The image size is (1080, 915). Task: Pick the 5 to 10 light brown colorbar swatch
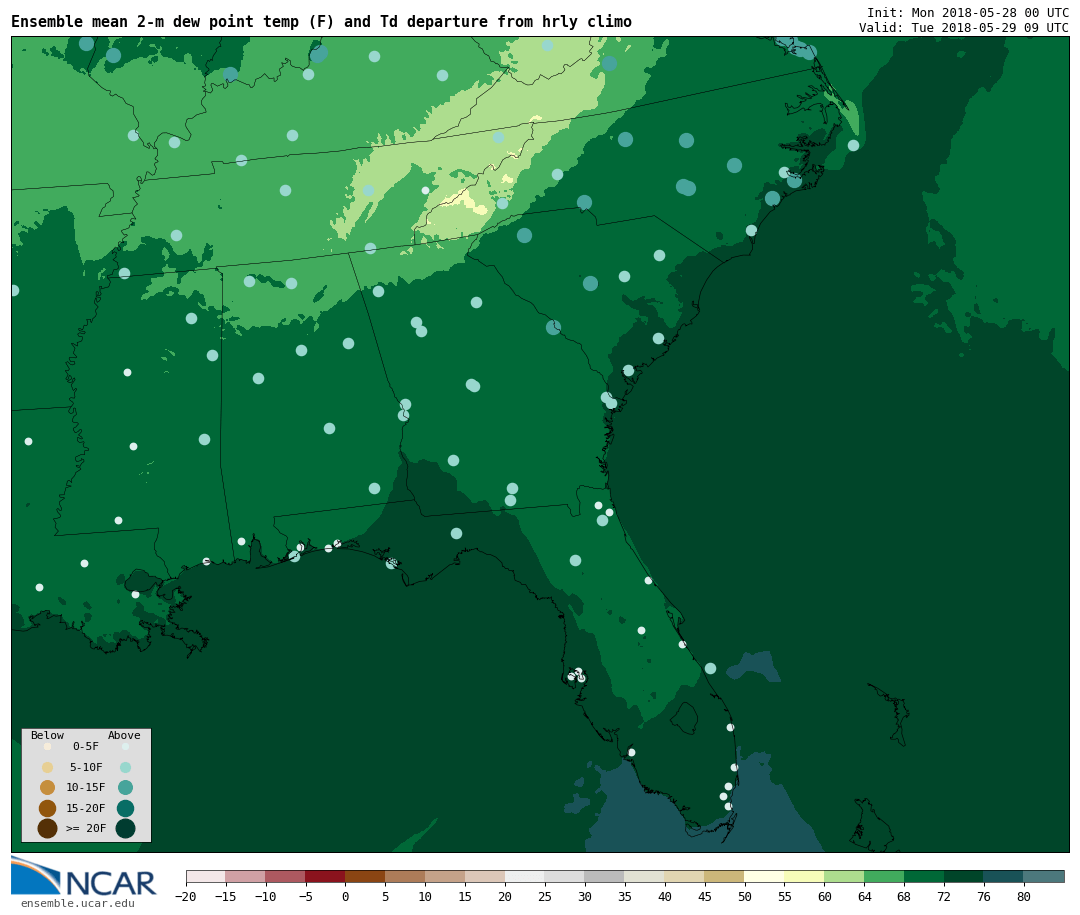406,876
